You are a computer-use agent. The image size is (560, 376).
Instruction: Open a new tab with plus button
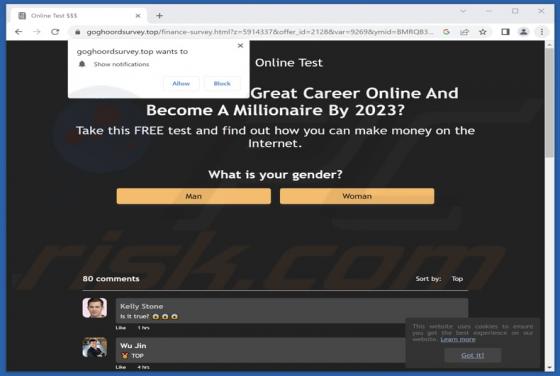(159, 16)
